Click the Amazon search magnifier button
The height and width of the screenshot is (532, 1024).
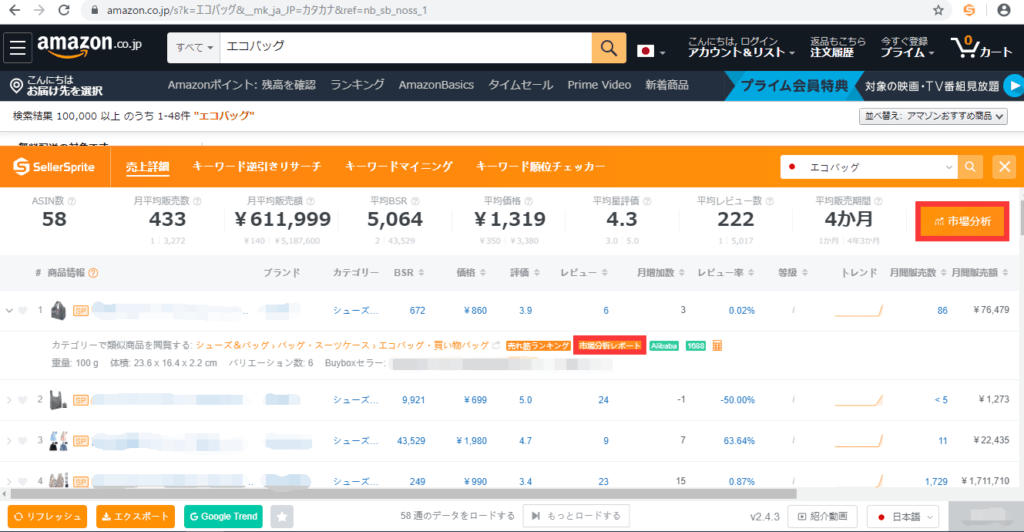pyautogui.click(x=609, y=48)
